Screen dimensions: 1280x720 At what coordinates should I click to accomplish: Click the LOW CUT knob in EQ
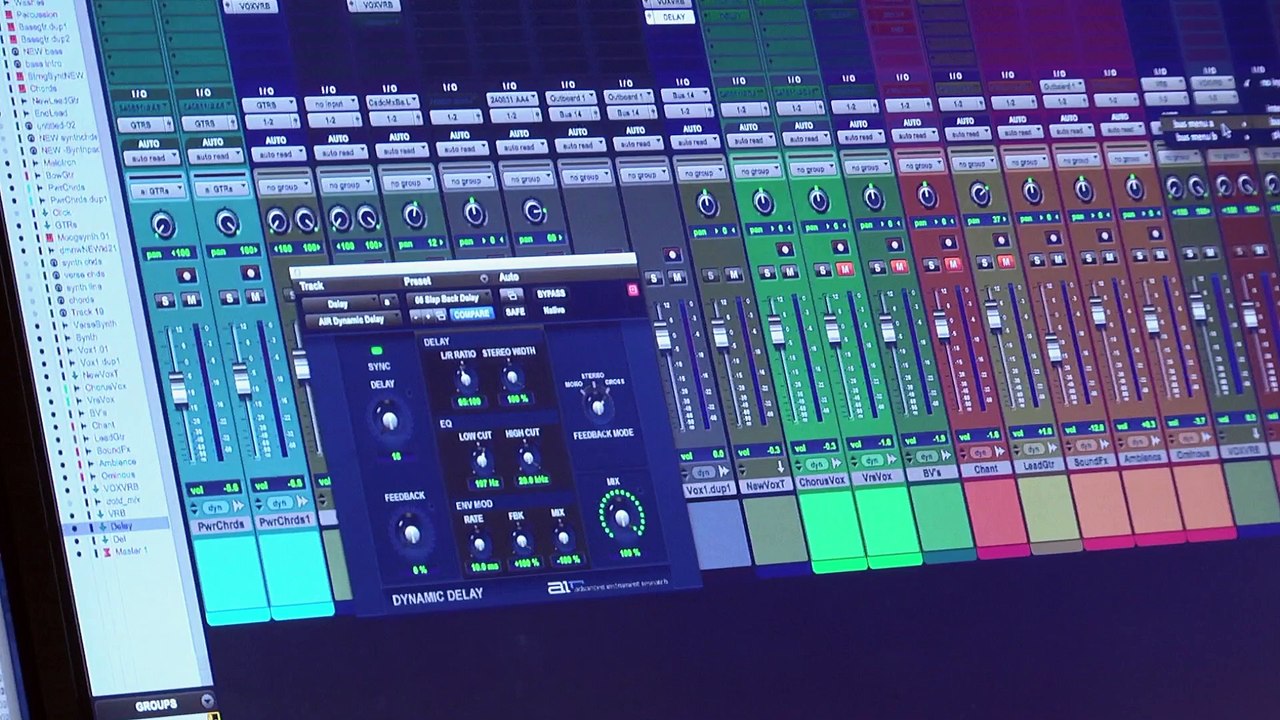(480, 460)
